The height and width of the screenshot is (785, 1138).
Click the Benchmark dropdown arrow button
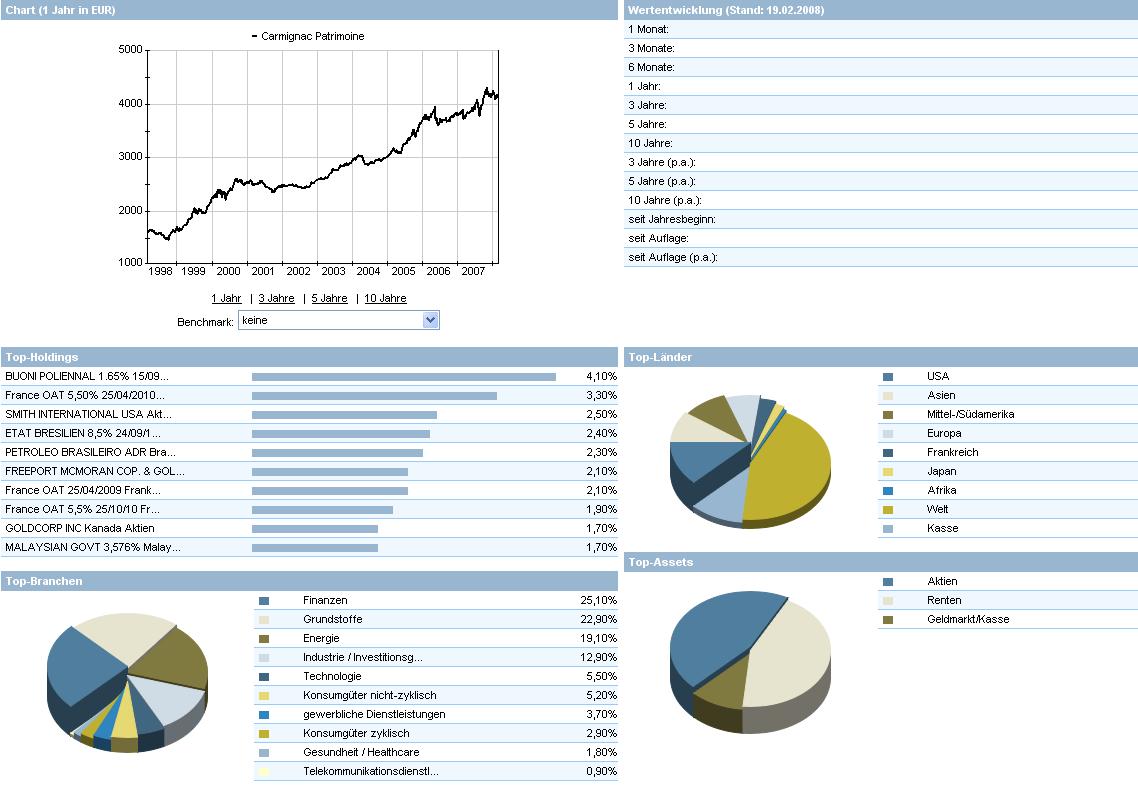[x=430, y=320]
